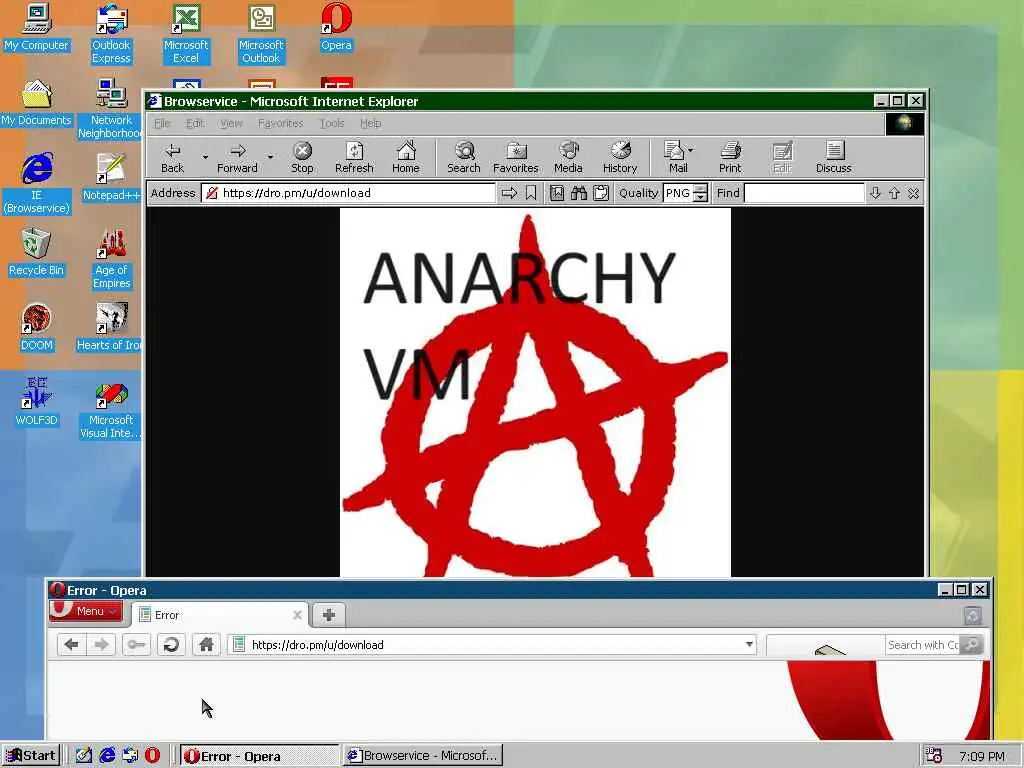Open the Tools menu
The height and width of the screenshot is (768, 1024).
[332, 123]
